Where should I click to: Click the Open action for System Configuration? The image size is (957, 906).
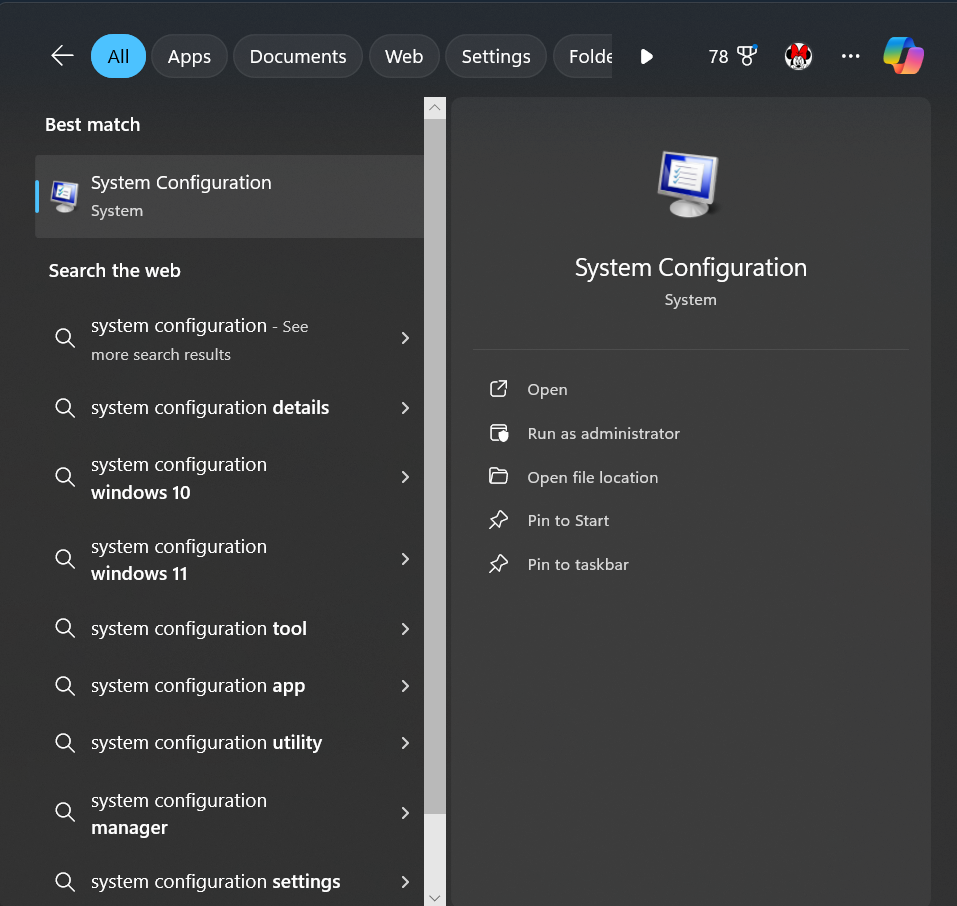[548, 389]
